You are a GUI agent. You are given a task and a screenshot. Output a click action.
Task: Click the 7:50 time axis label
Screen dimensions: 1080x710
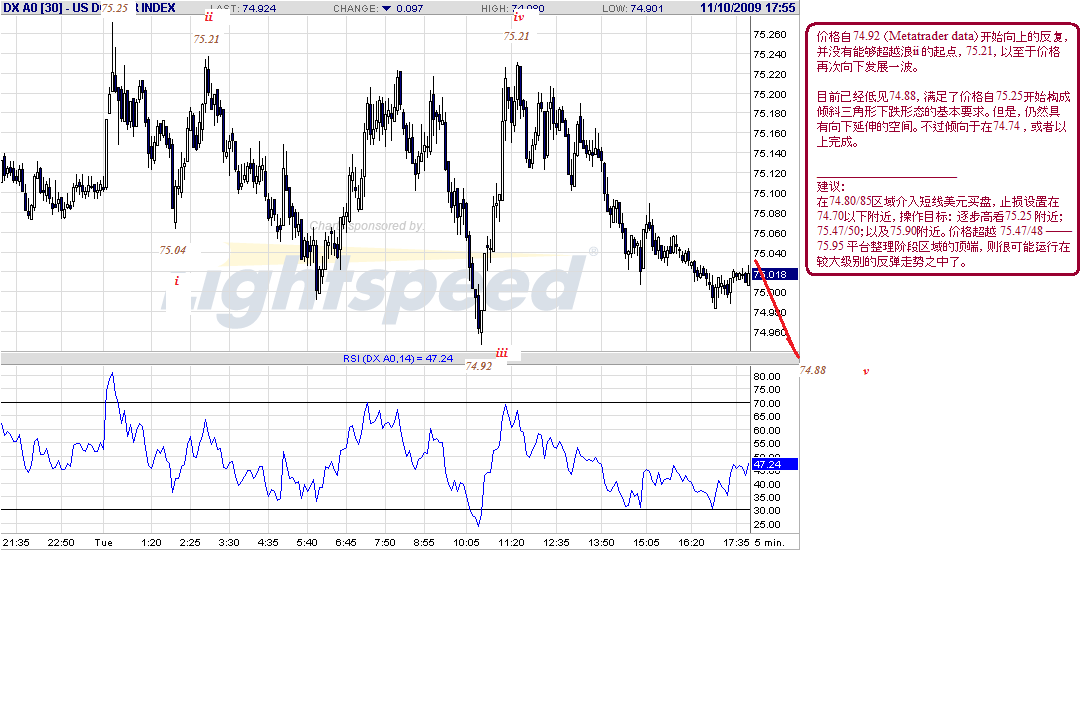[x=384, y=543]
